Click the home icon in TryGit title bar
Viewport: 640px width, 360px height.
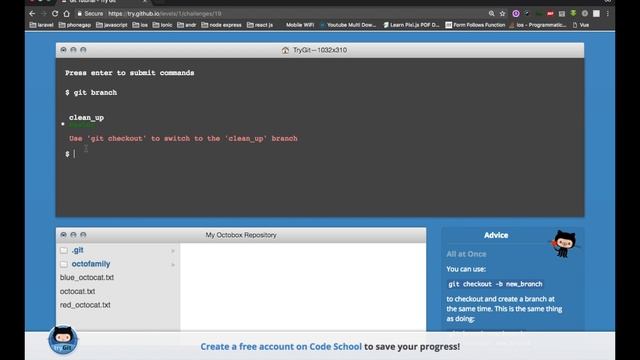285,50
